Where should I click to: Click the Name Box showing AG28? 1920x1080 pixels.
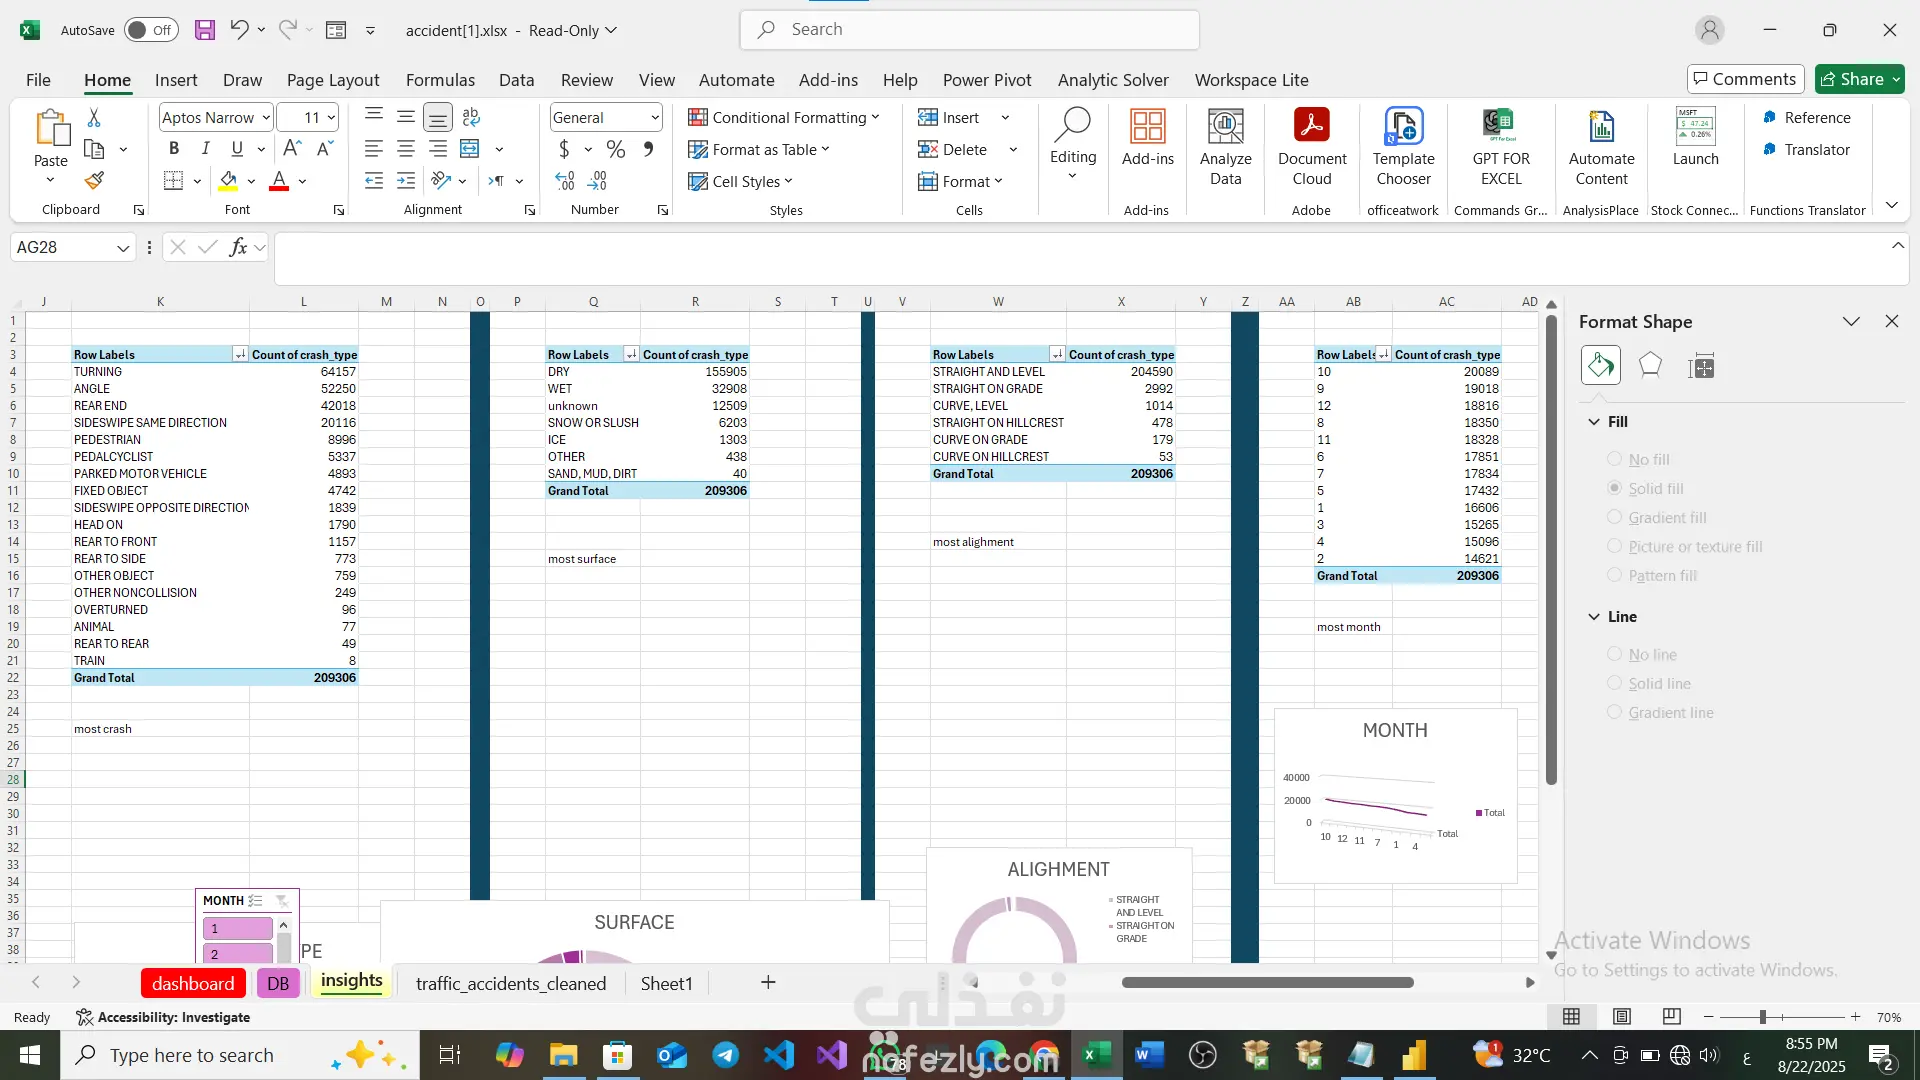tap(62, 247)
